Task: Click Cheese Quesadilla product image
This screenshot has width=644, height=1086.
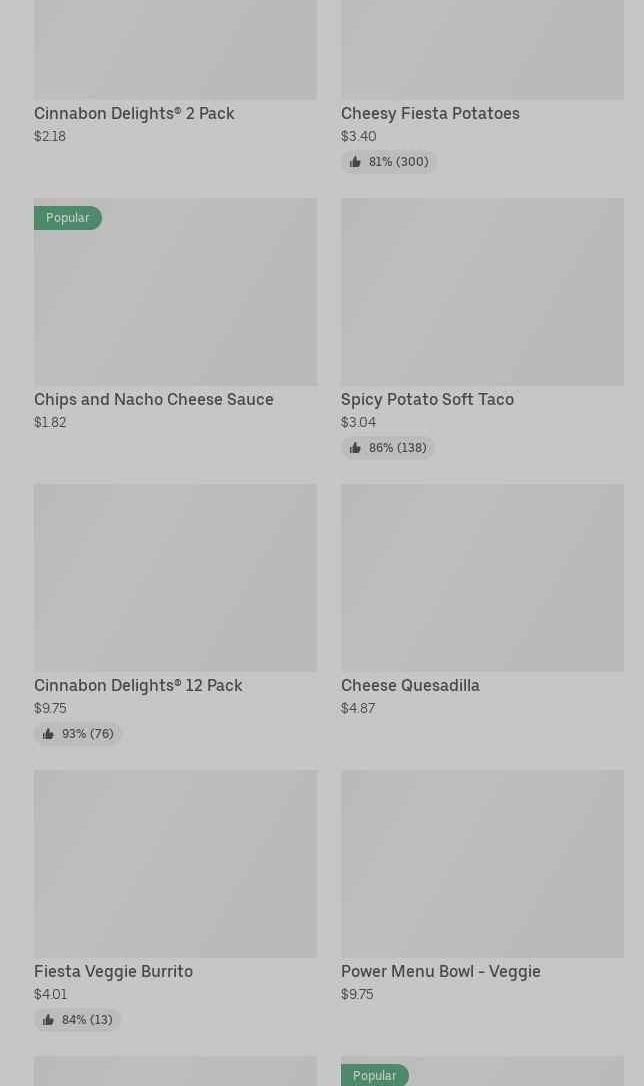Action: [x=482, y=577]
